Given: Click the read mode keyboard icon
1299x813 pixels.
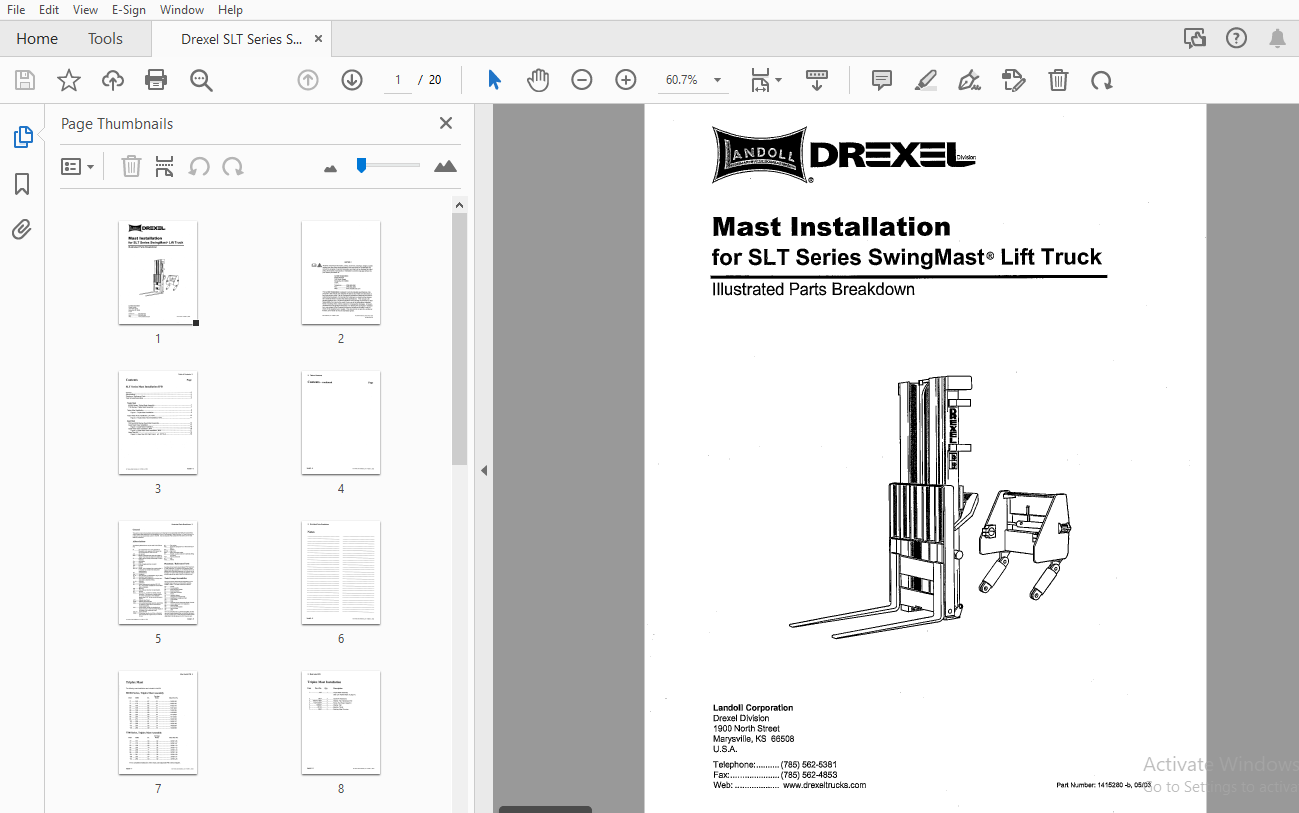Looking at the screenshot, I should 817,80.
